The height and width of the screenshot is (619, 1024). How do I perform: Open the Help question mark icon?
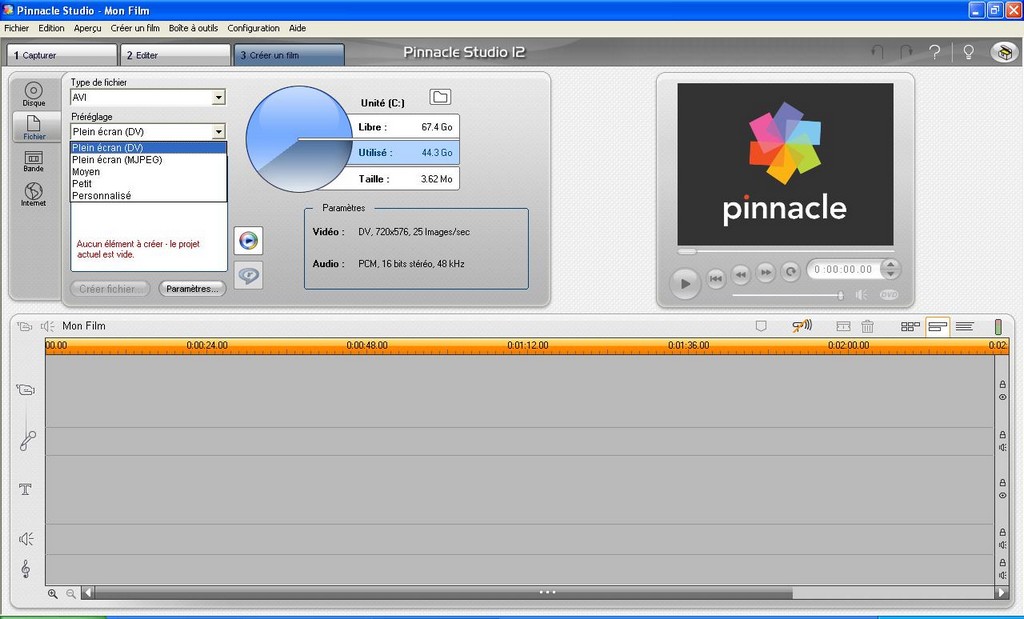tap(935, 52)
